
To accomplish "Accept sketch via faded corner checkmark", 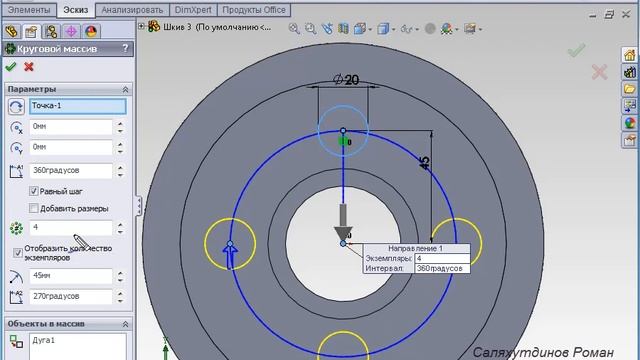I will (x=576, y=51).
